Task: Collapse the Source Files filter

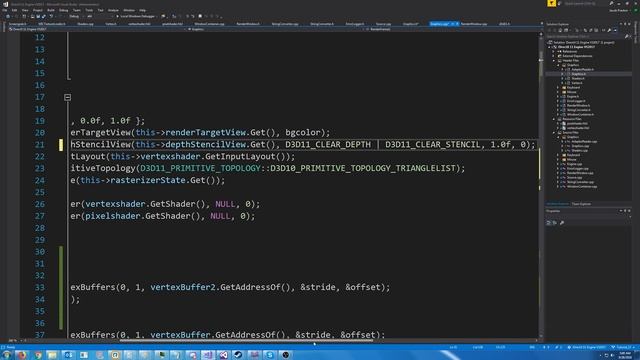Action: pos(554,133)
